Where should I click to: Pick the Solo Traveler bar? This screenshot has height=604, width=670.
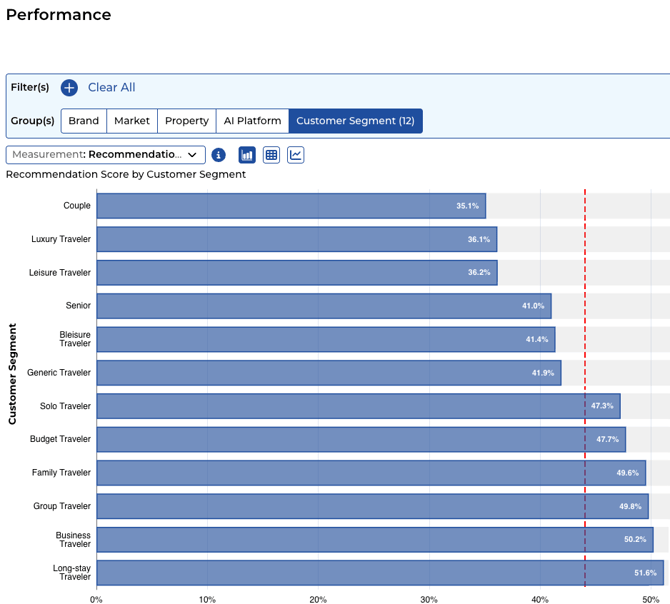[359, 406]
